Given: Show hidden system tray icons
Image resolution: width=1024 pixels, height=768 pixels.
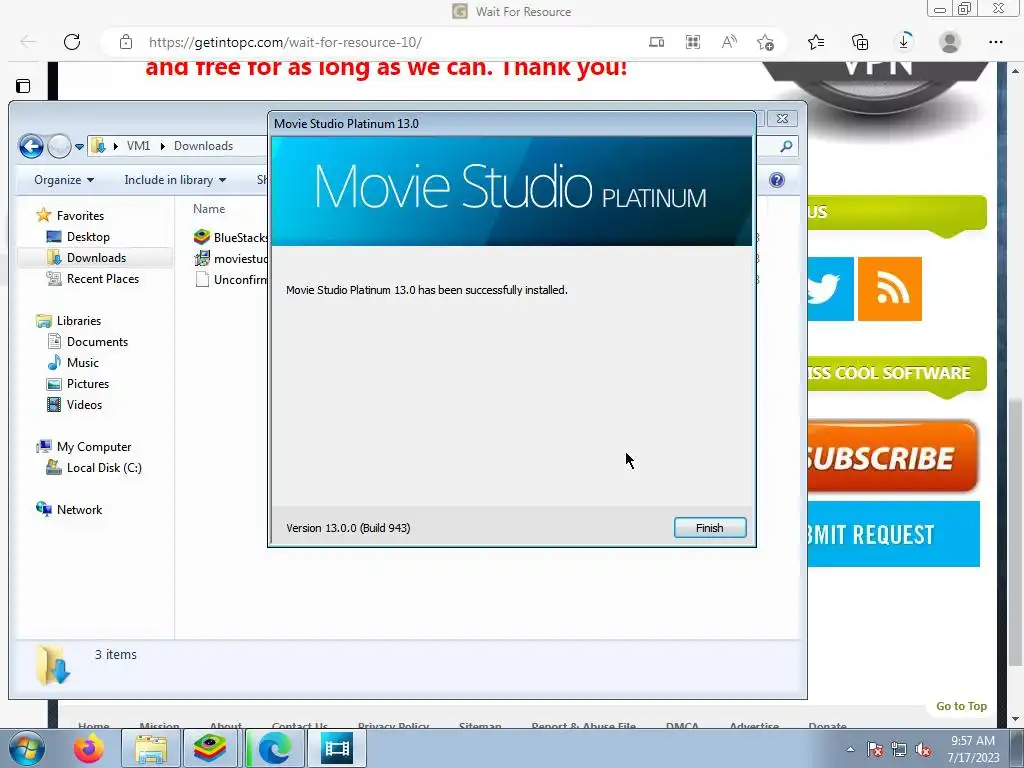Looking at the screenshot, I should tap(850, 749).
